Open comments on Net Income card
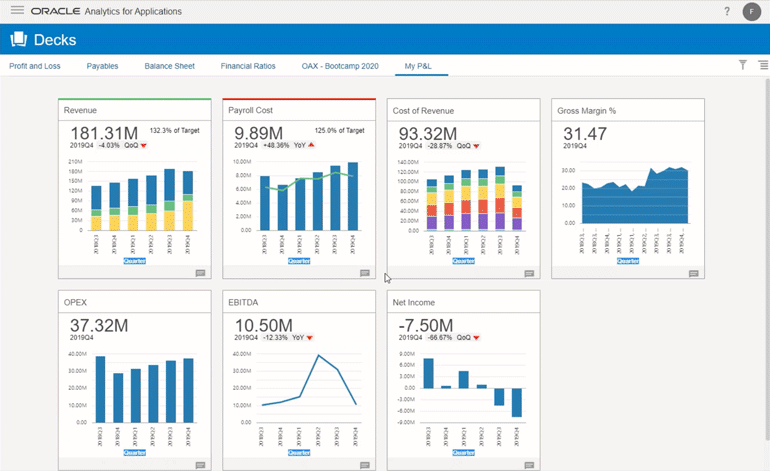The image size is (770, 471). (x=529, y=465)
